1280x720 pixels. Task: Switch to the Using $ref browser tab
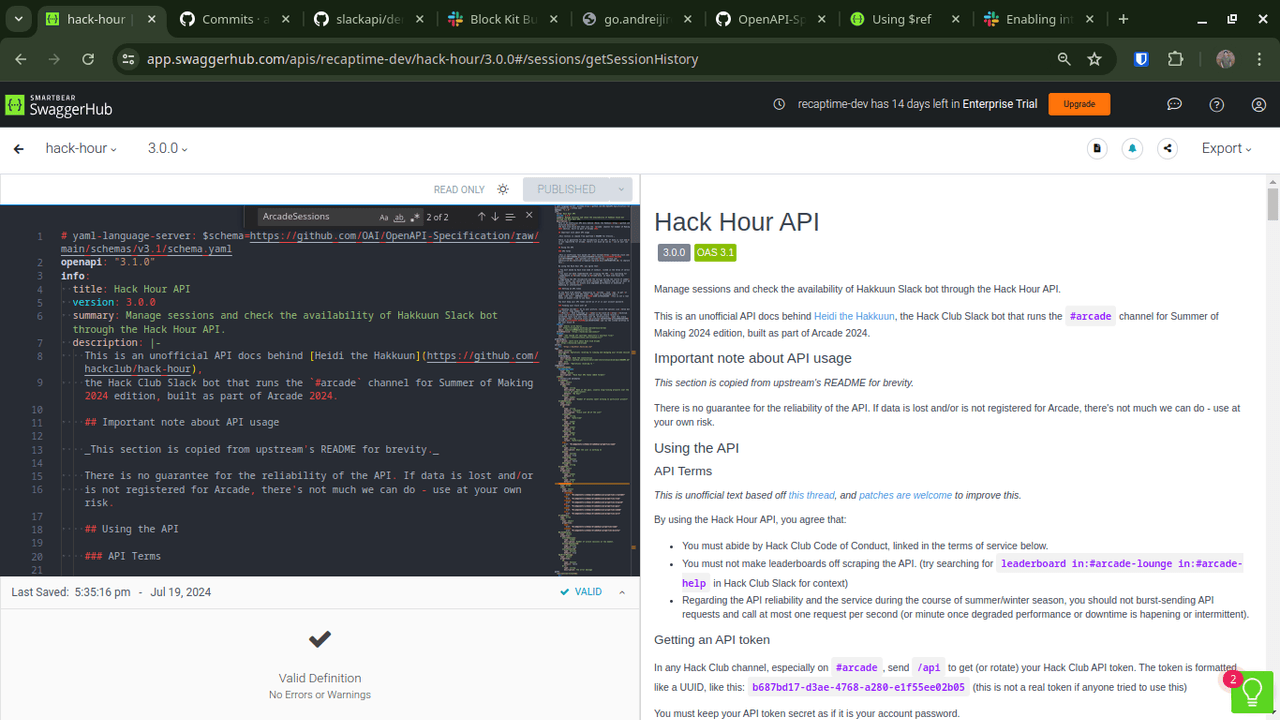[905, 19]
